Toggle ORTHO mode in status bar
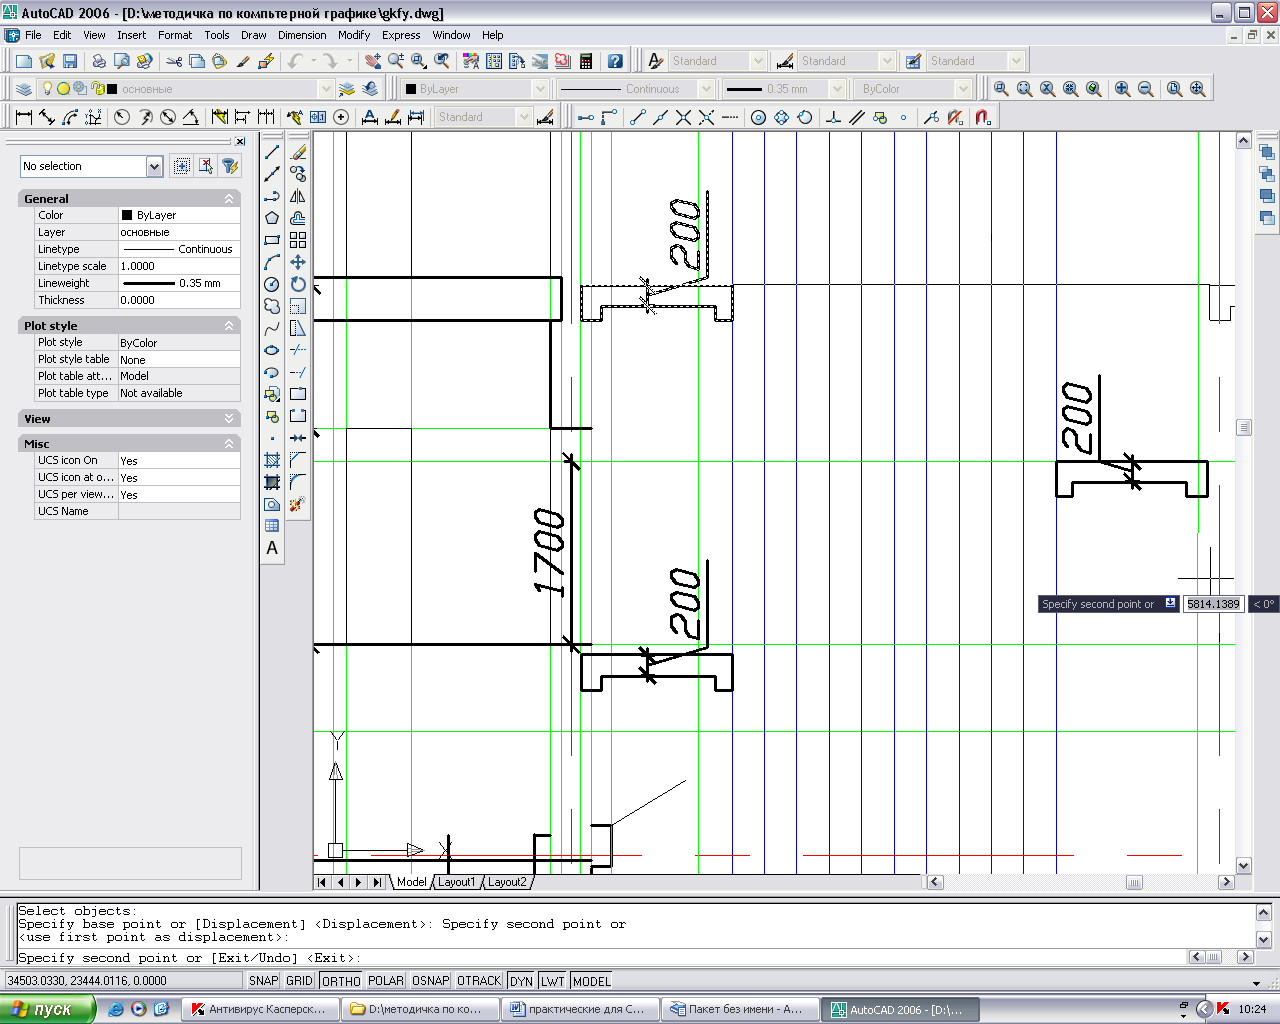Viewport: 1280px width, 1024px height. click(341, 981)
